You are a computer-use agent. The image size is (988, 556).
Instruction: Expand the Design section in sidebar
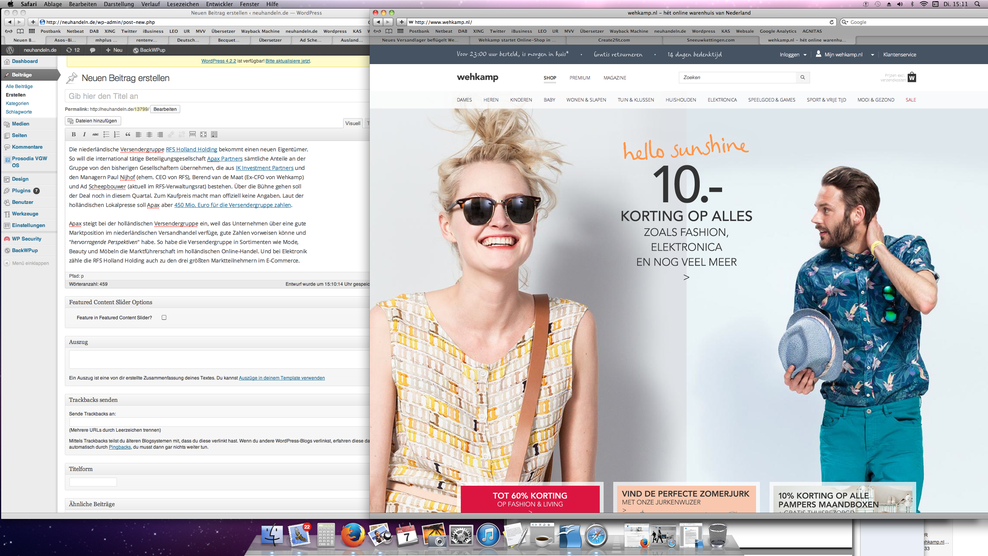20,179
